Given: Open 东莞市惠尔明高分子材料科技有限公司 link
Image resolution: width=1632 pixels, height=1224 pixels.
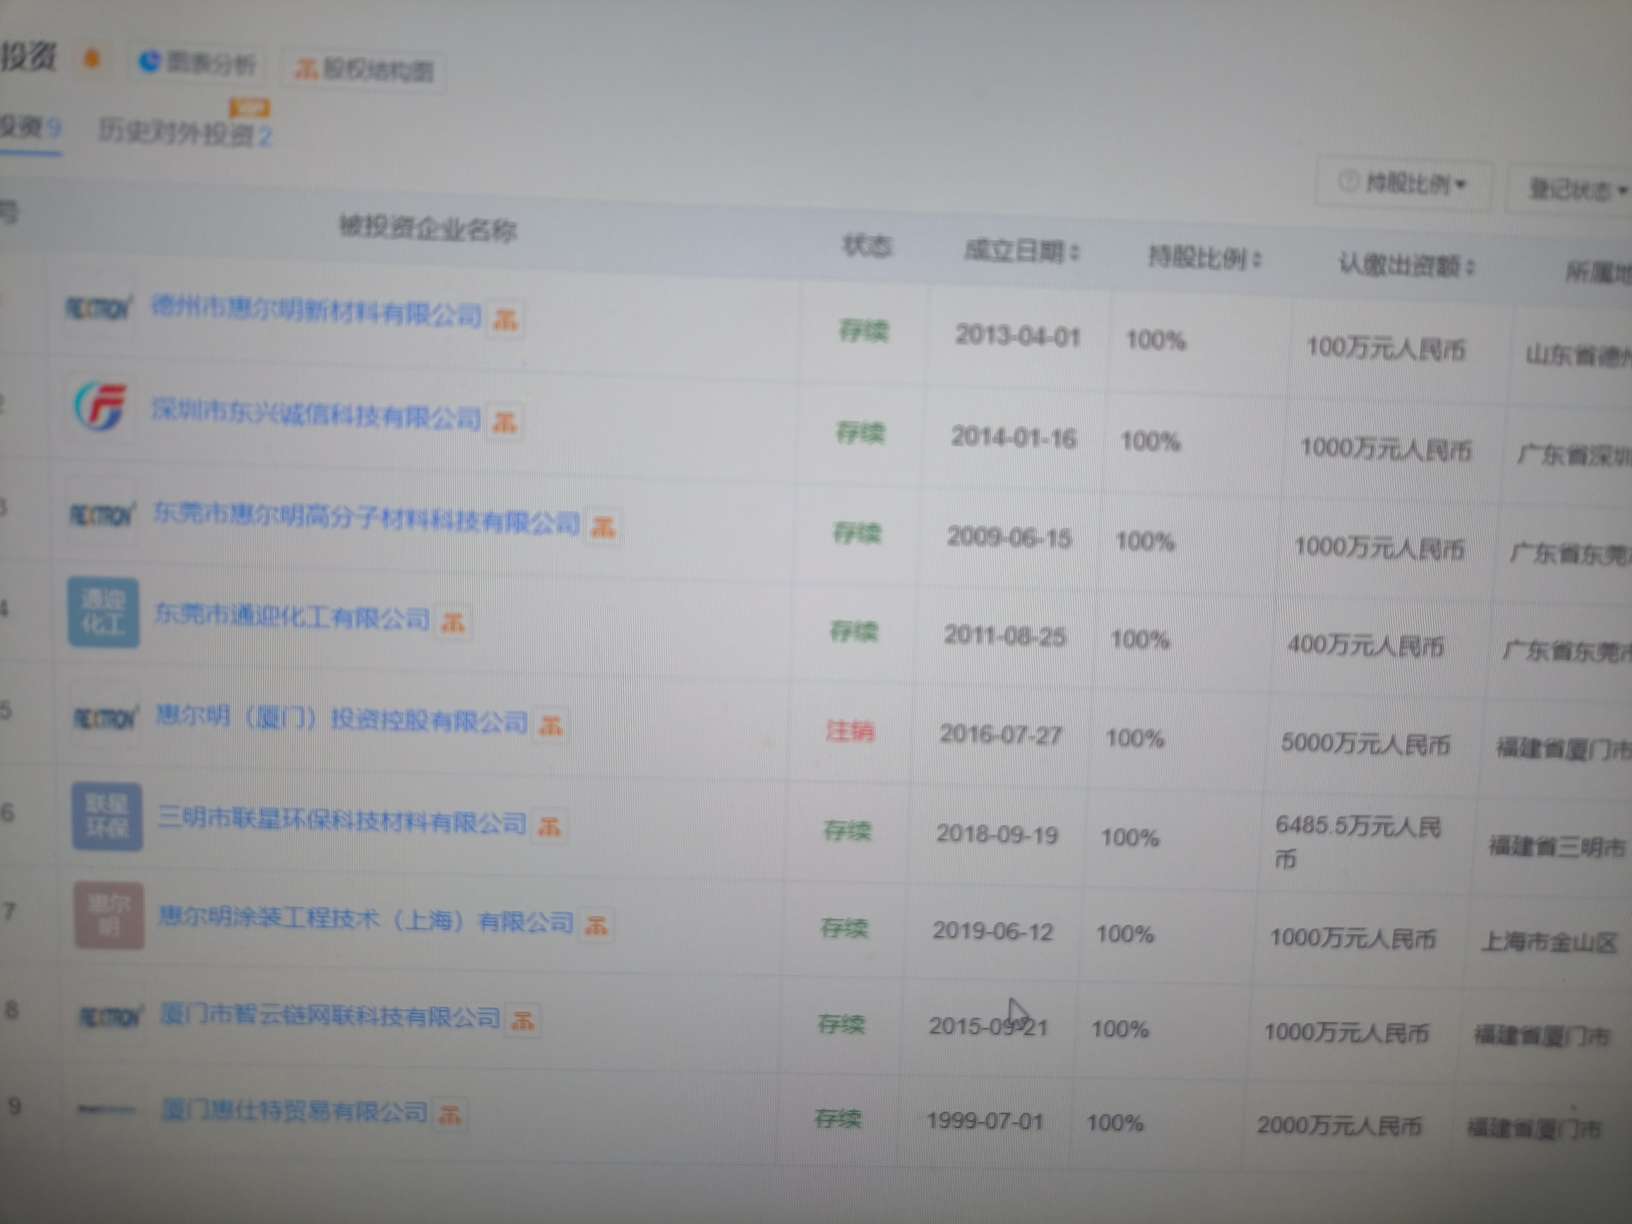Looking at the screenshot, I should click(366, 518).
